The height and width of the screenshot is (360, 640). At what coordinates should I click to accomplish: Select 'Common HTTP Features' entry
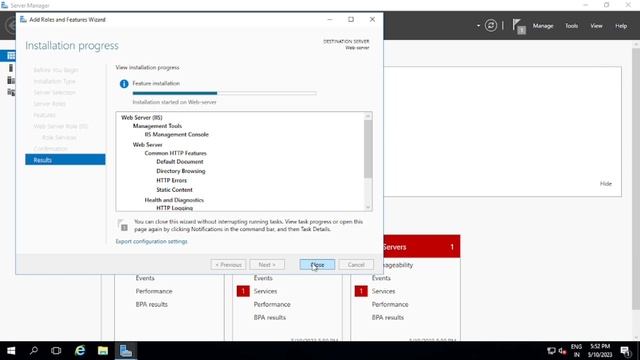point(176,153)
